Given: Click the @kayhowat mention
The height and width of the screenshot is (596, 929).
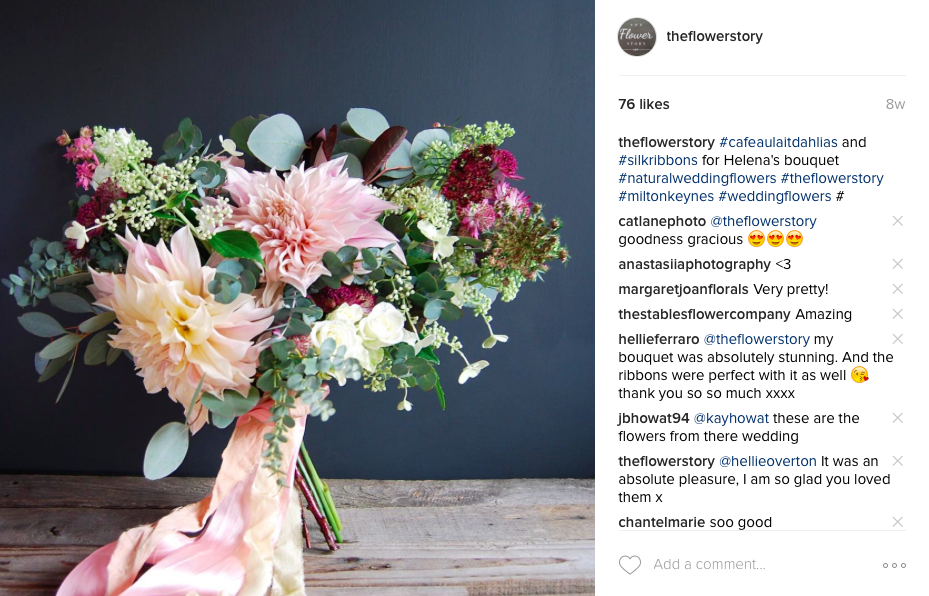Looking at the screenshot, I should coord(731,418).
